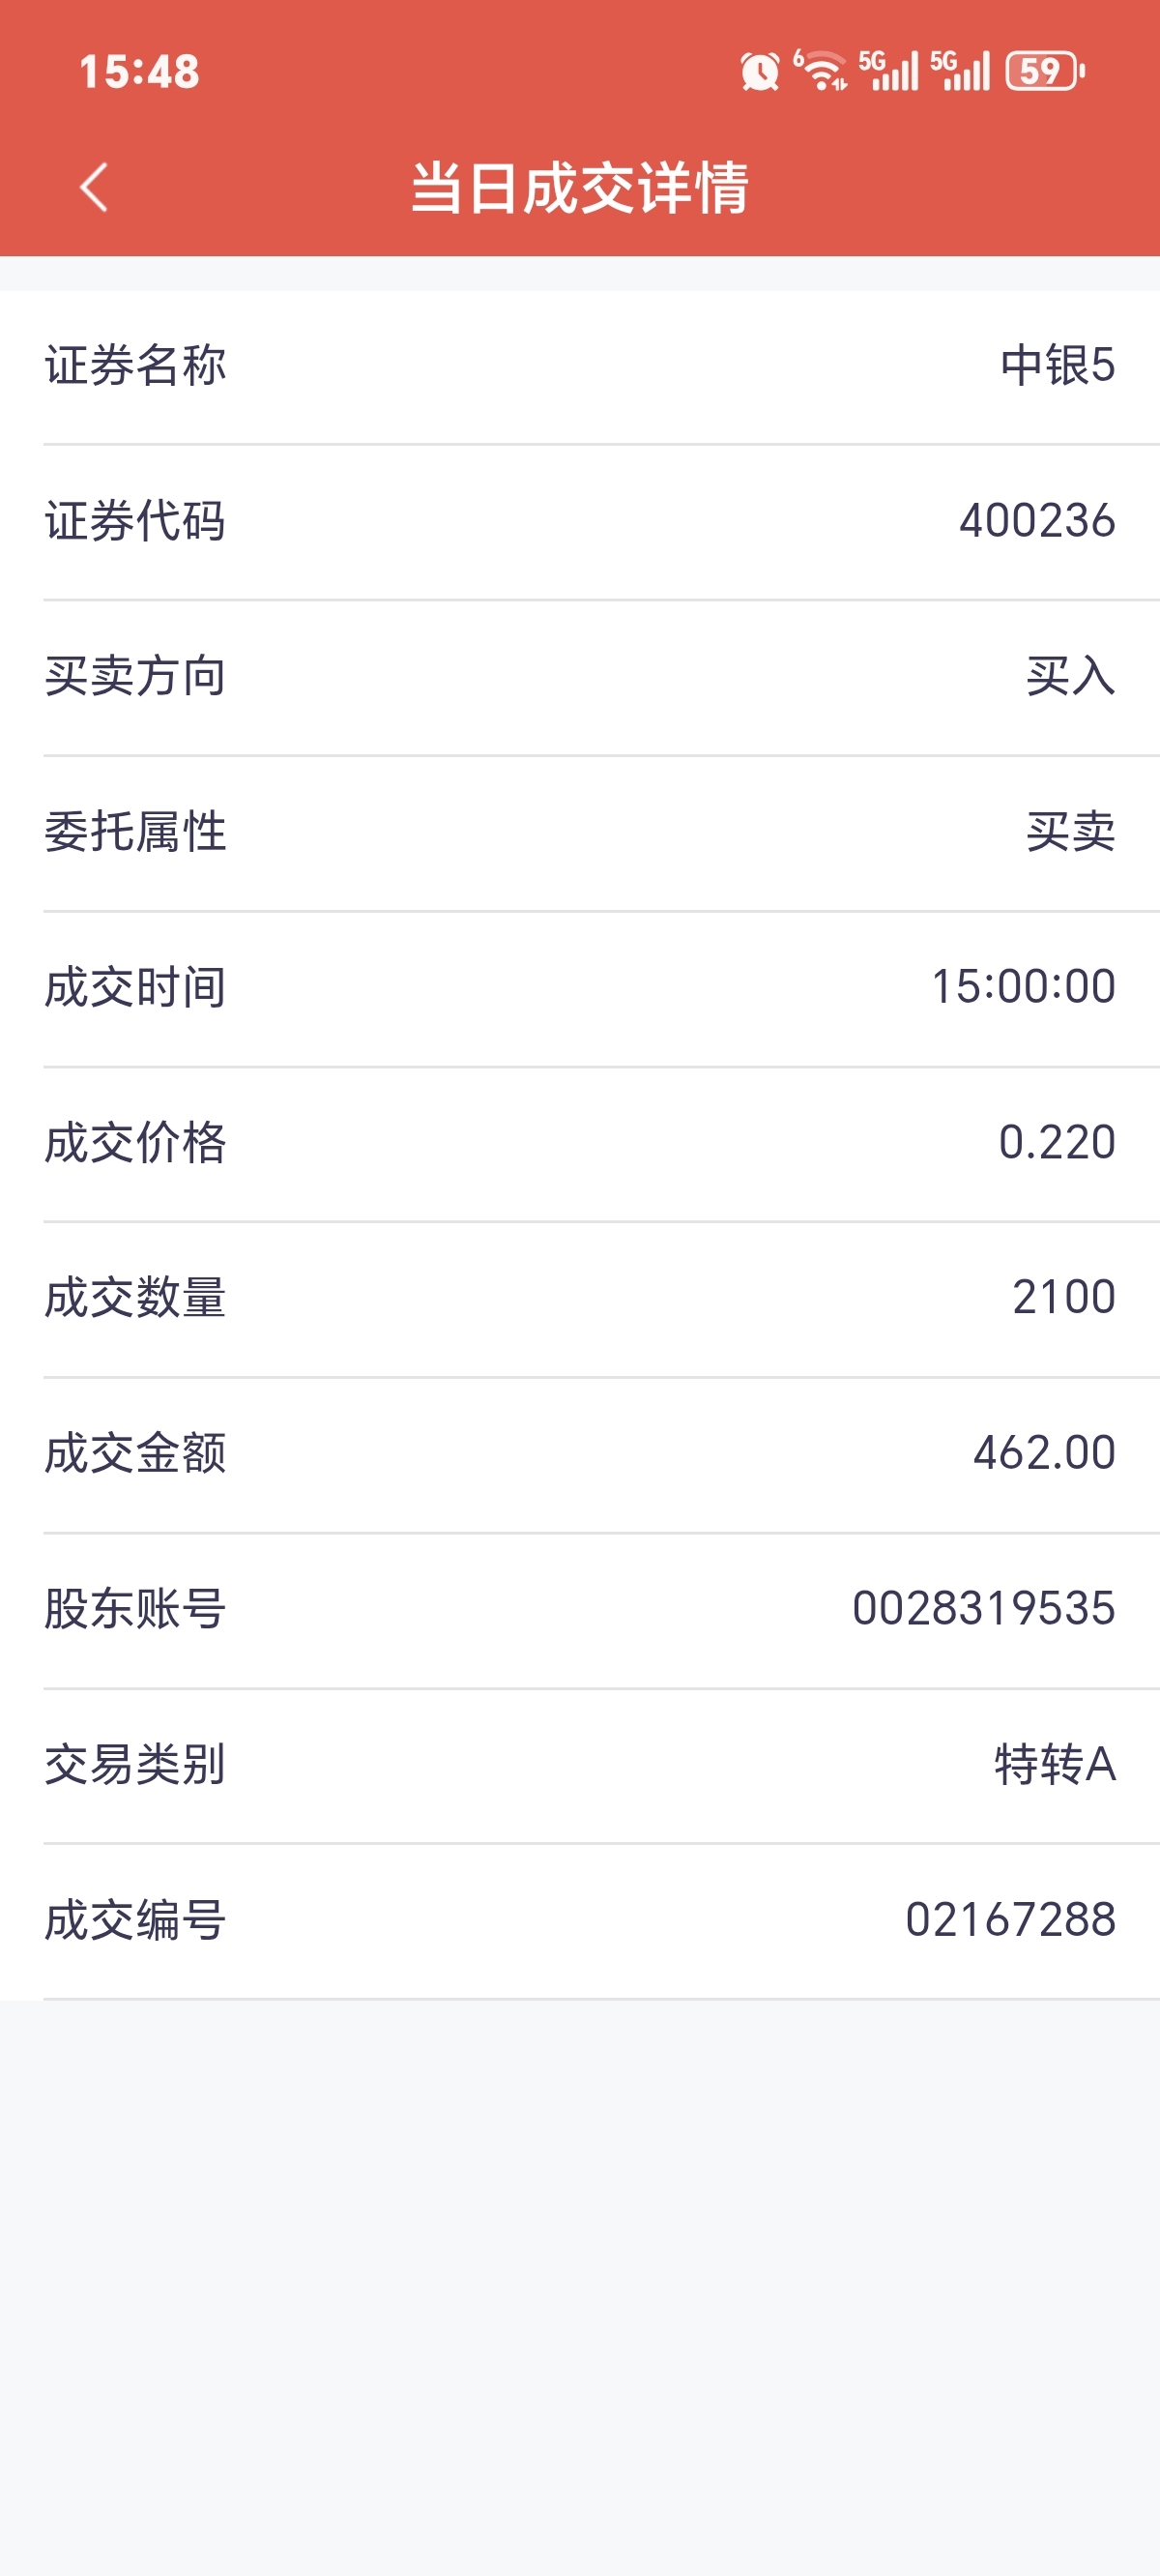Select the 证券名称 row showing 中银5
This screenshot has width=1160, height=2576.
pyautogui.click(x=580, y=367)
